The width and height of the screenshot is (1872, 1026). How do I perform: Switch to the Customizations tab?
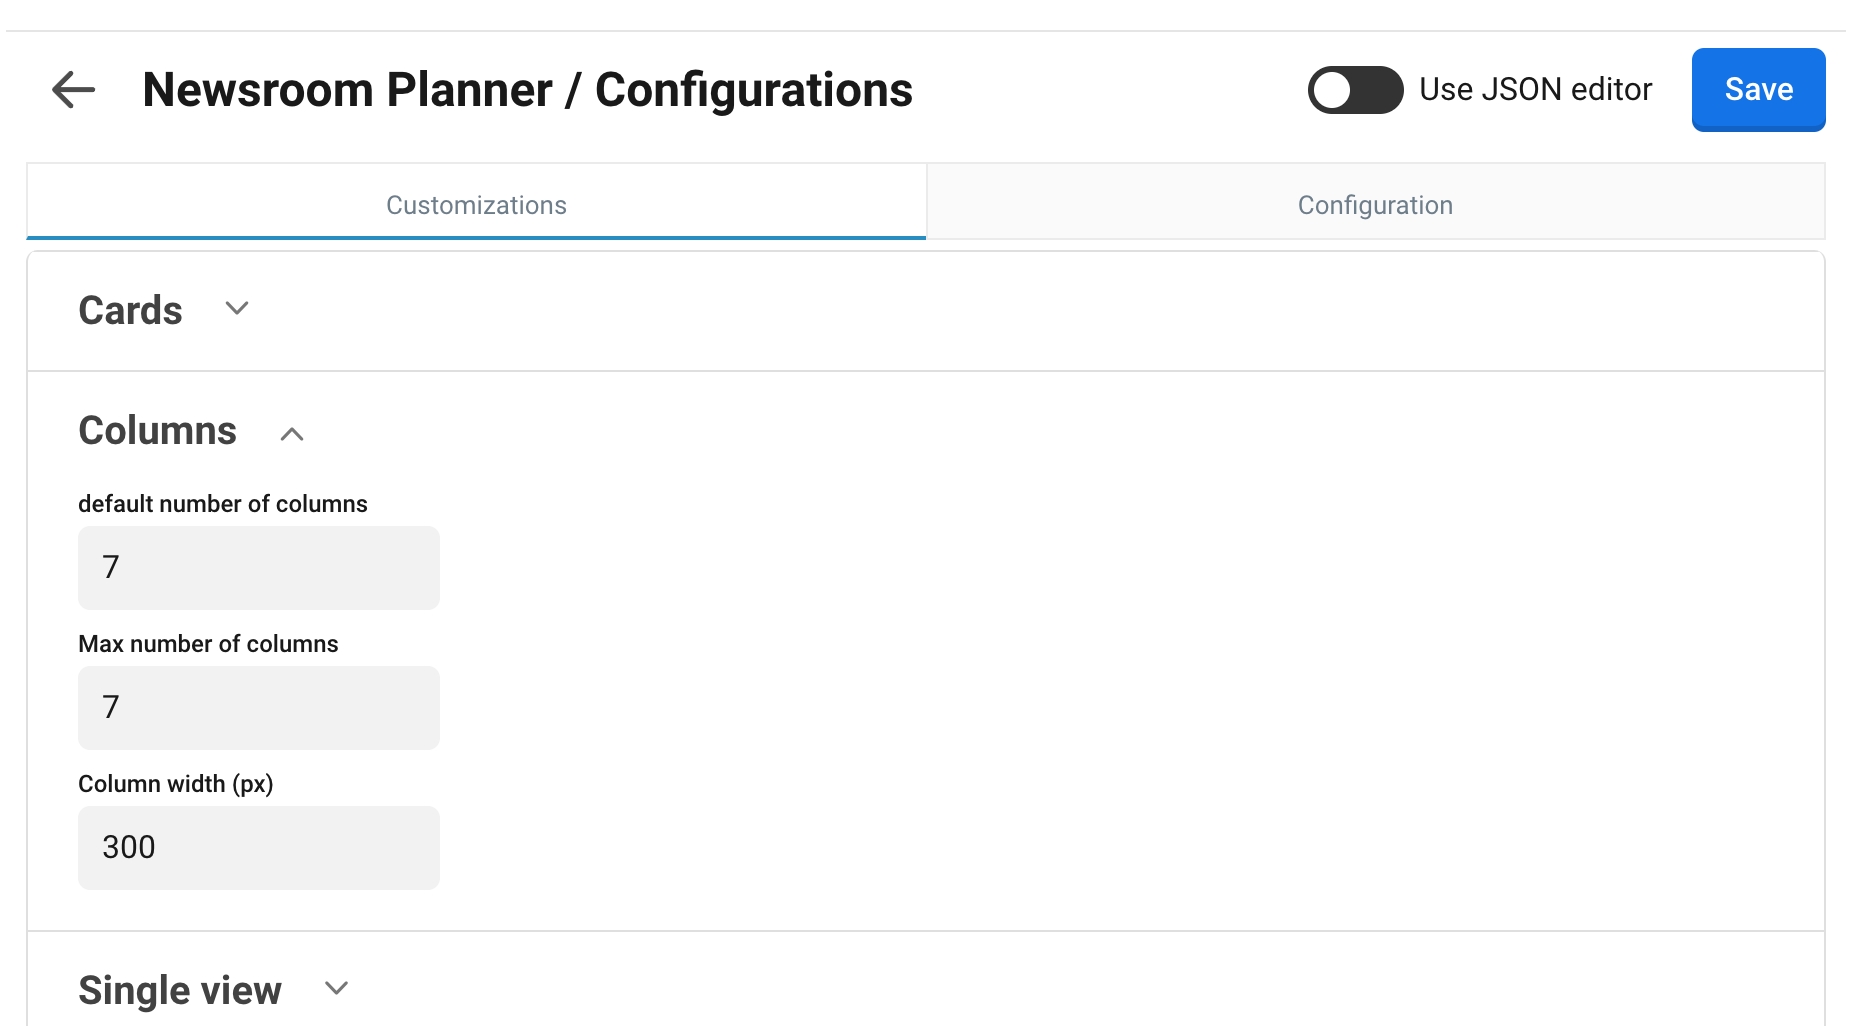(x=476, y=205)
